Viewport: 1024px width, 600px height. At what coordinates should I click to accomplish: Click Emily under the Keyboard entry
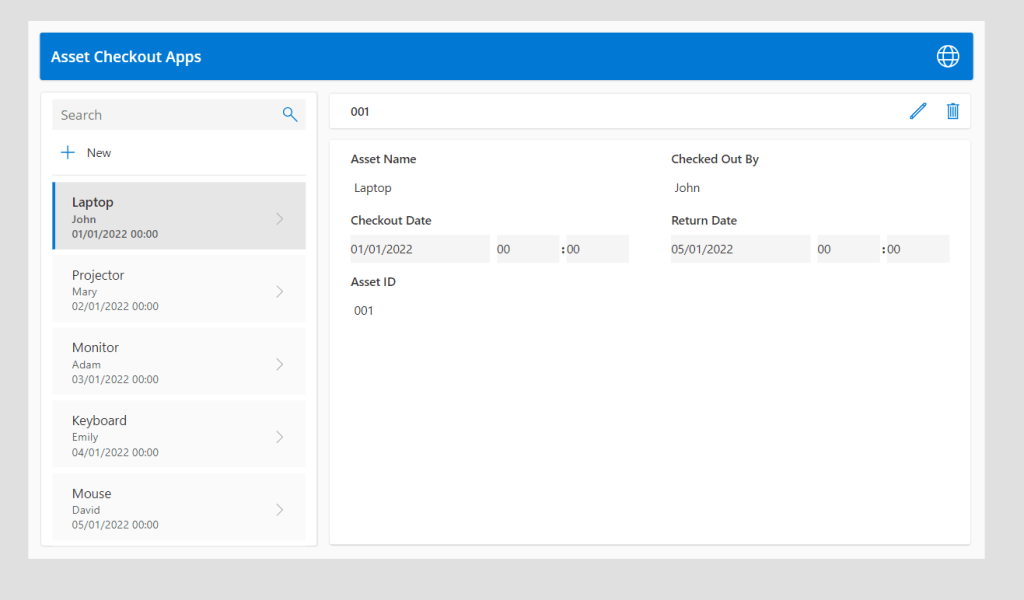coord(85,437)
